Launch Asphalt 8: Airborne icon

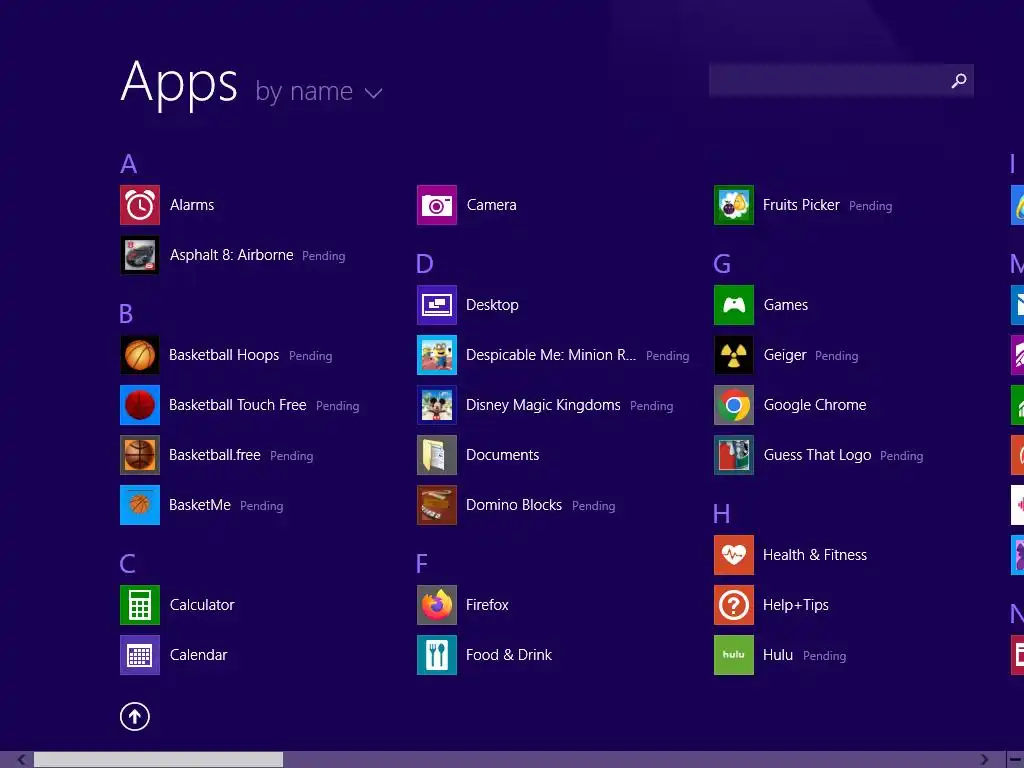[140, 255]
